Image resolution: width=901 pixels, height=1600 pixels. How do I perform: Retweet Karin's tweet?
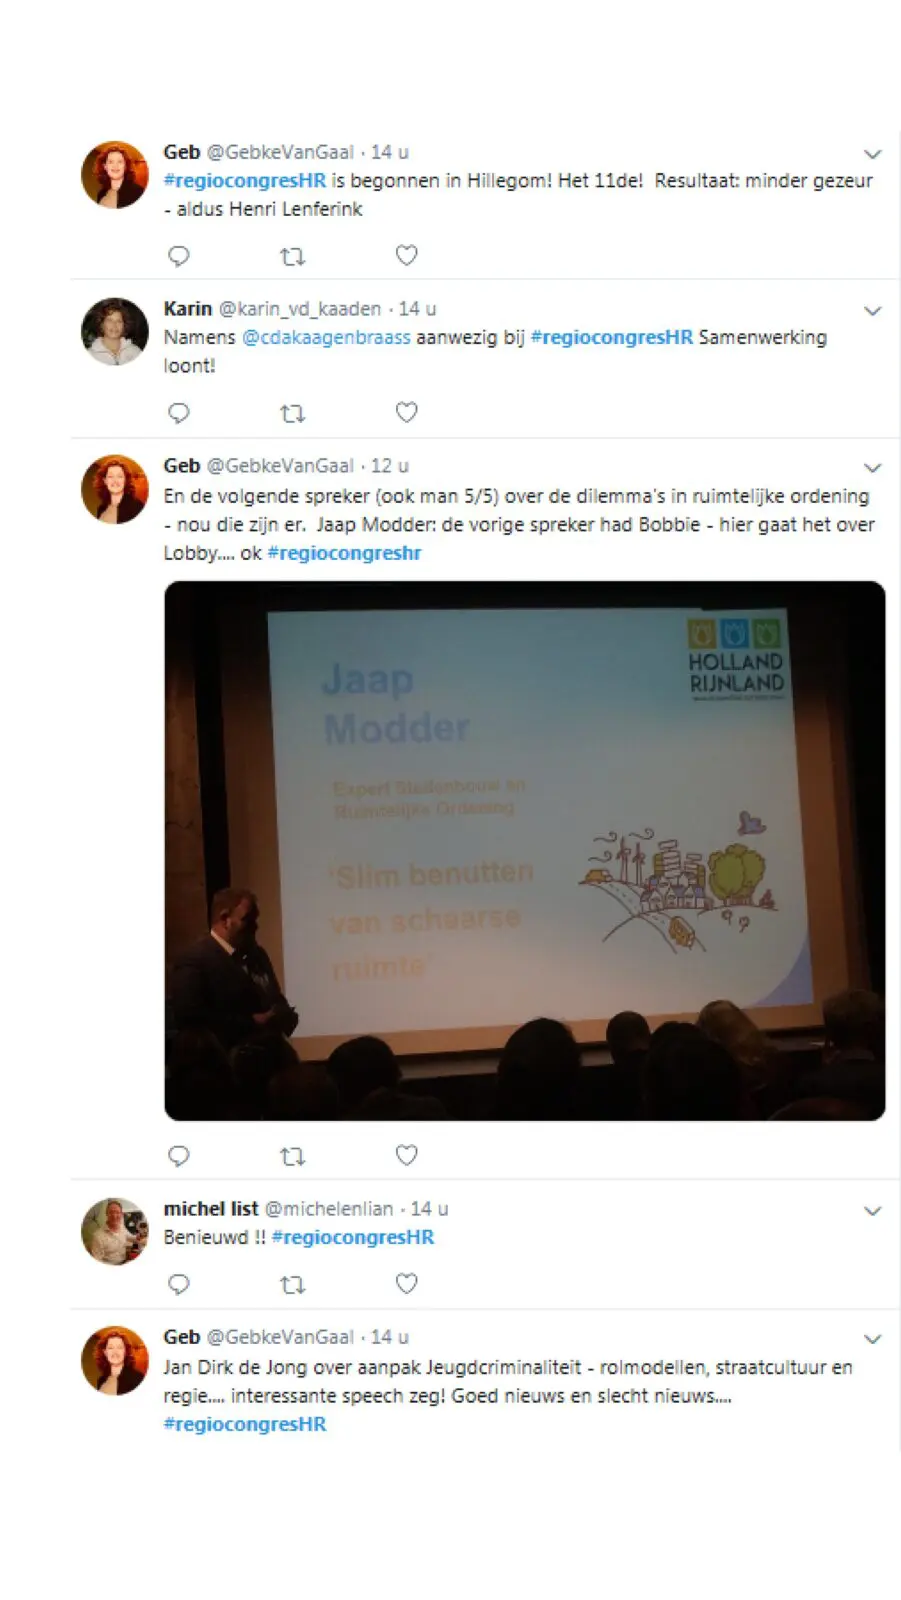point(292,414)
